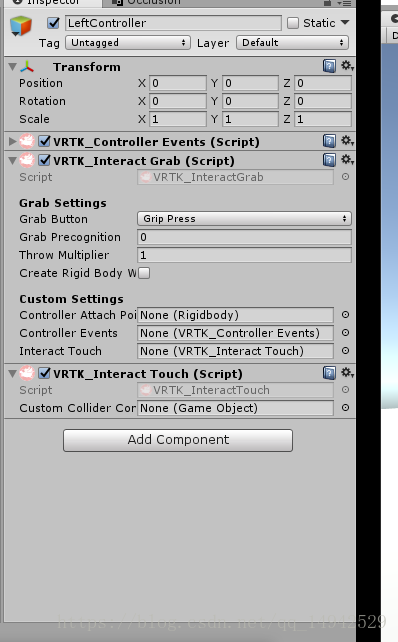Click None (VRTK_Interact Touch) field
This screenshot has width=398, height=642.
[x=235, y=351]
